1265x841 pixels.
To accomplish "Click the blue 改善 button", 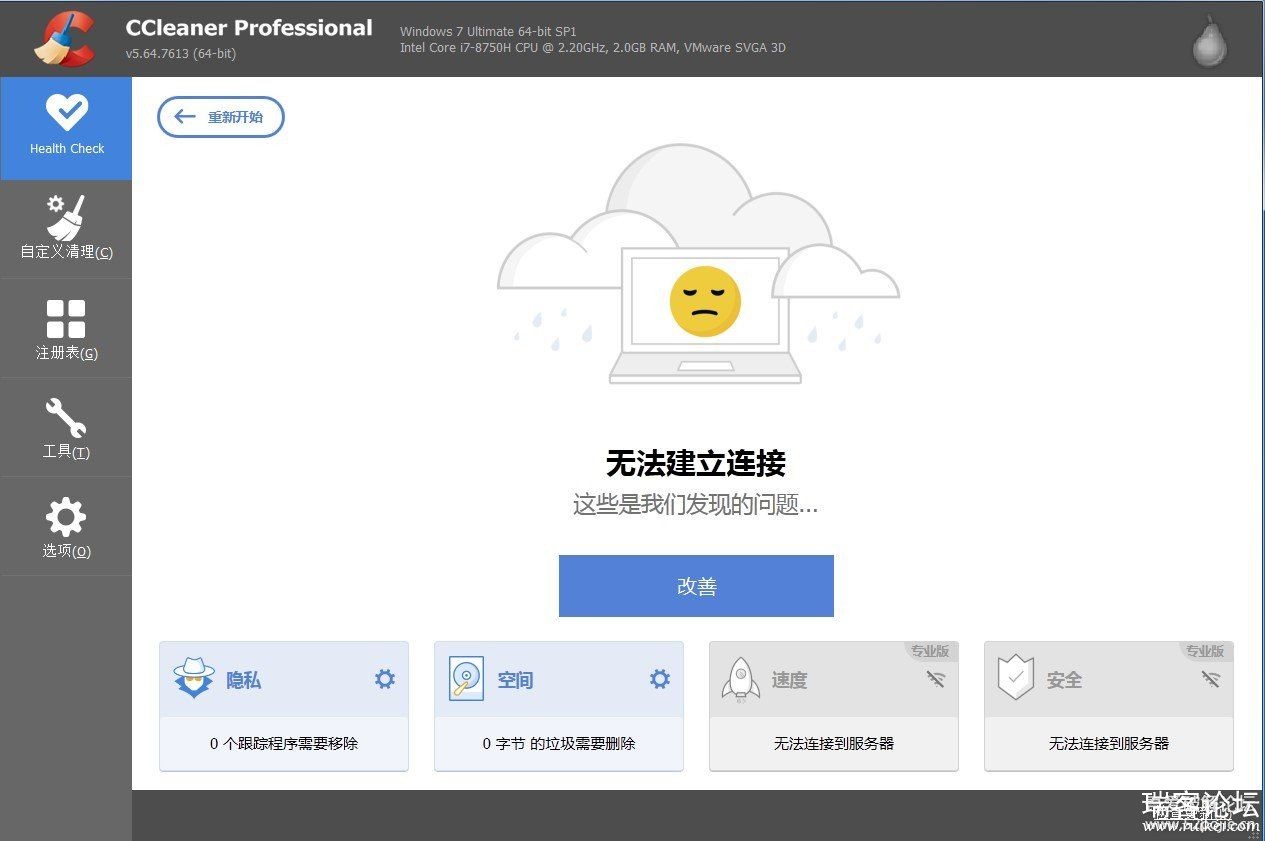I will (696, 586).
